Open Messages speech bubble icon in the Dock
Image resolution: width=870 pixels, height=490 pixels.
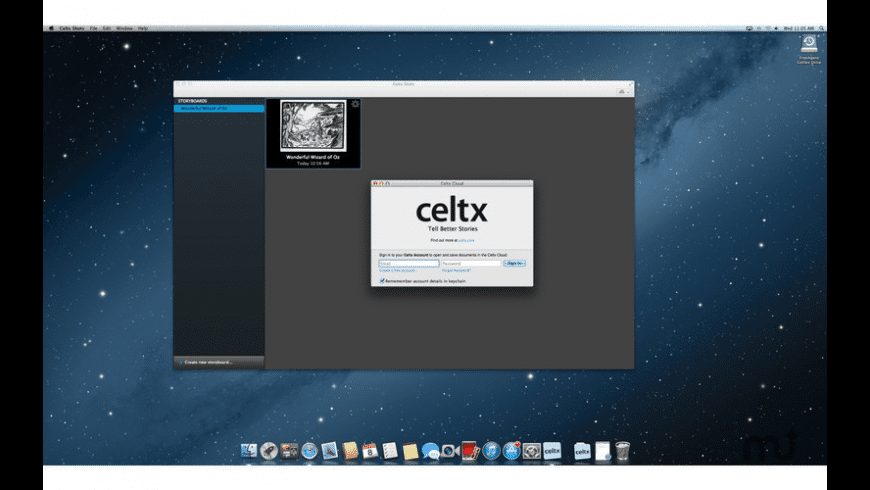tap(431, 451)
